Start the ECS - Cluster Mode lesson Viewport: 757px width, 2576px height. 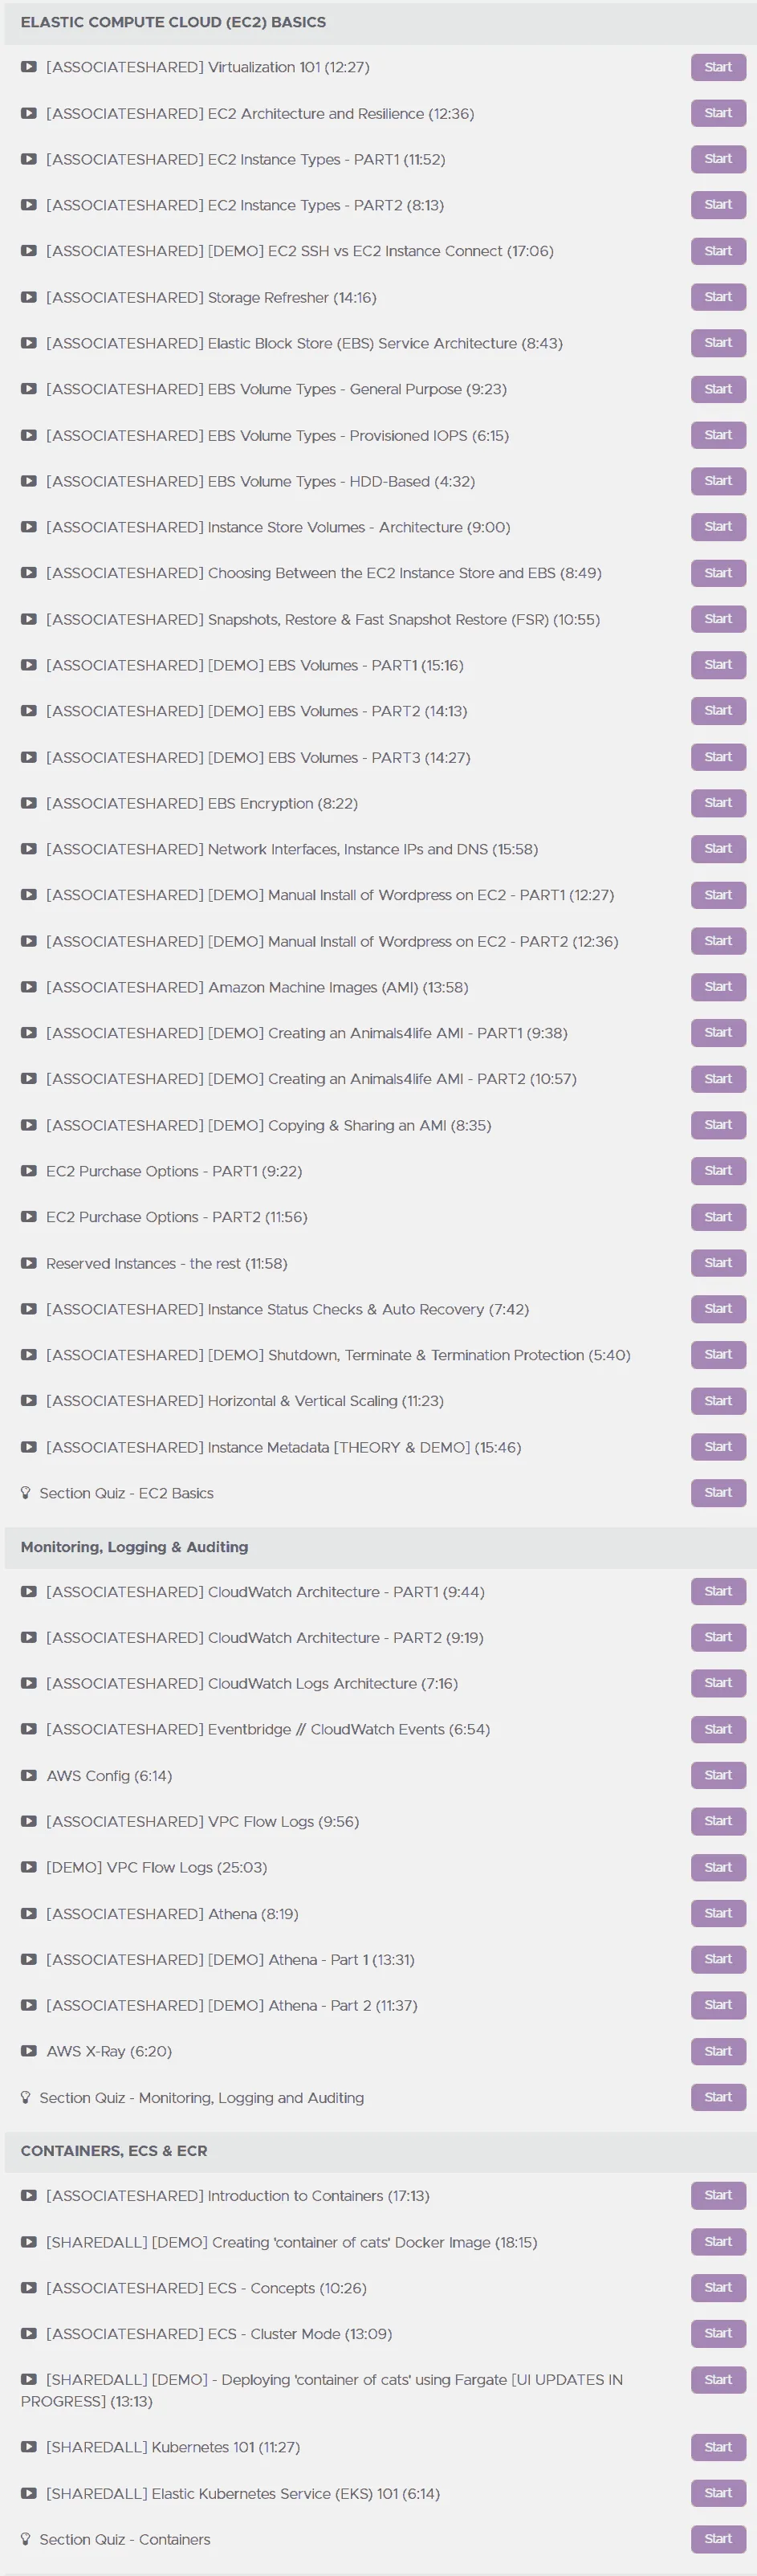(x=718, y=2334)
